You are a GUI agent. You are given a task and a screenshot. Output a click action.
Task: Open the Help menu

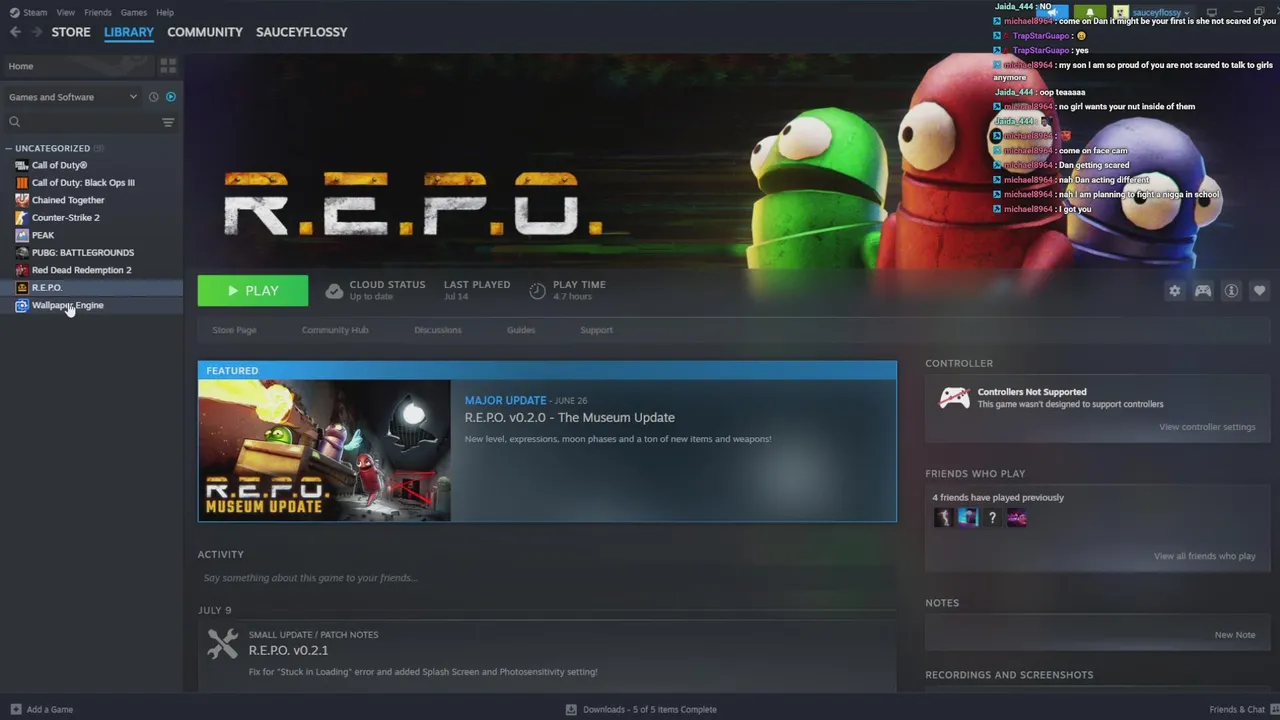pos(165,12)
